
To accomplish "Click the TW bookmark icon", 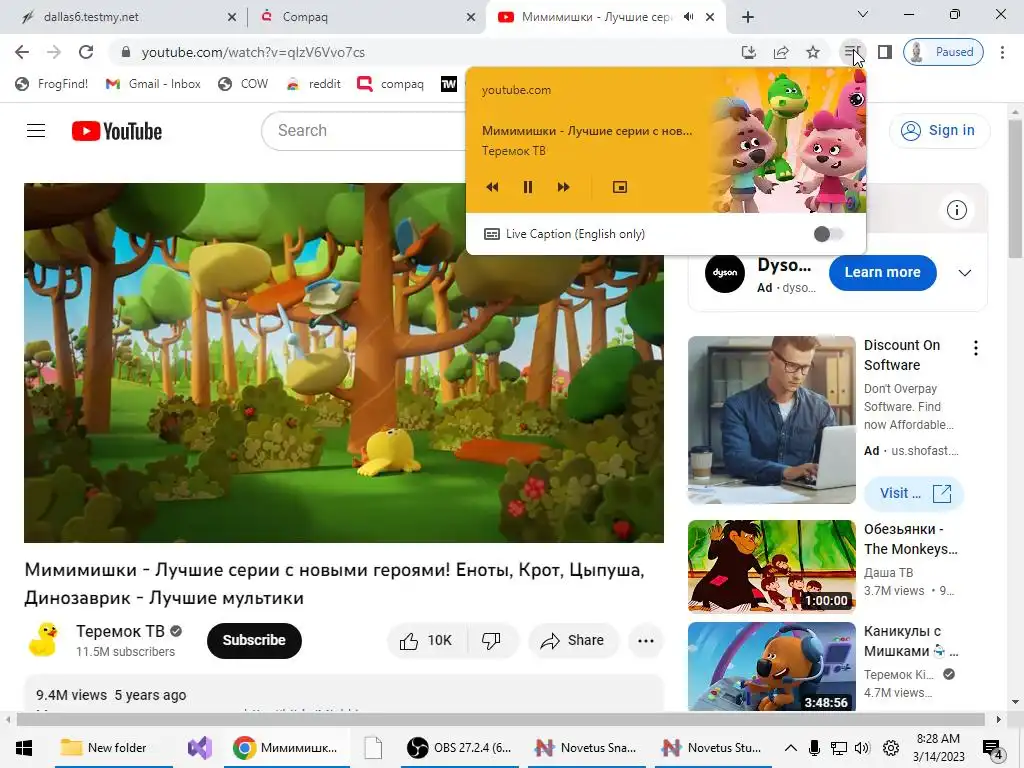I will [x=449, y=84].
